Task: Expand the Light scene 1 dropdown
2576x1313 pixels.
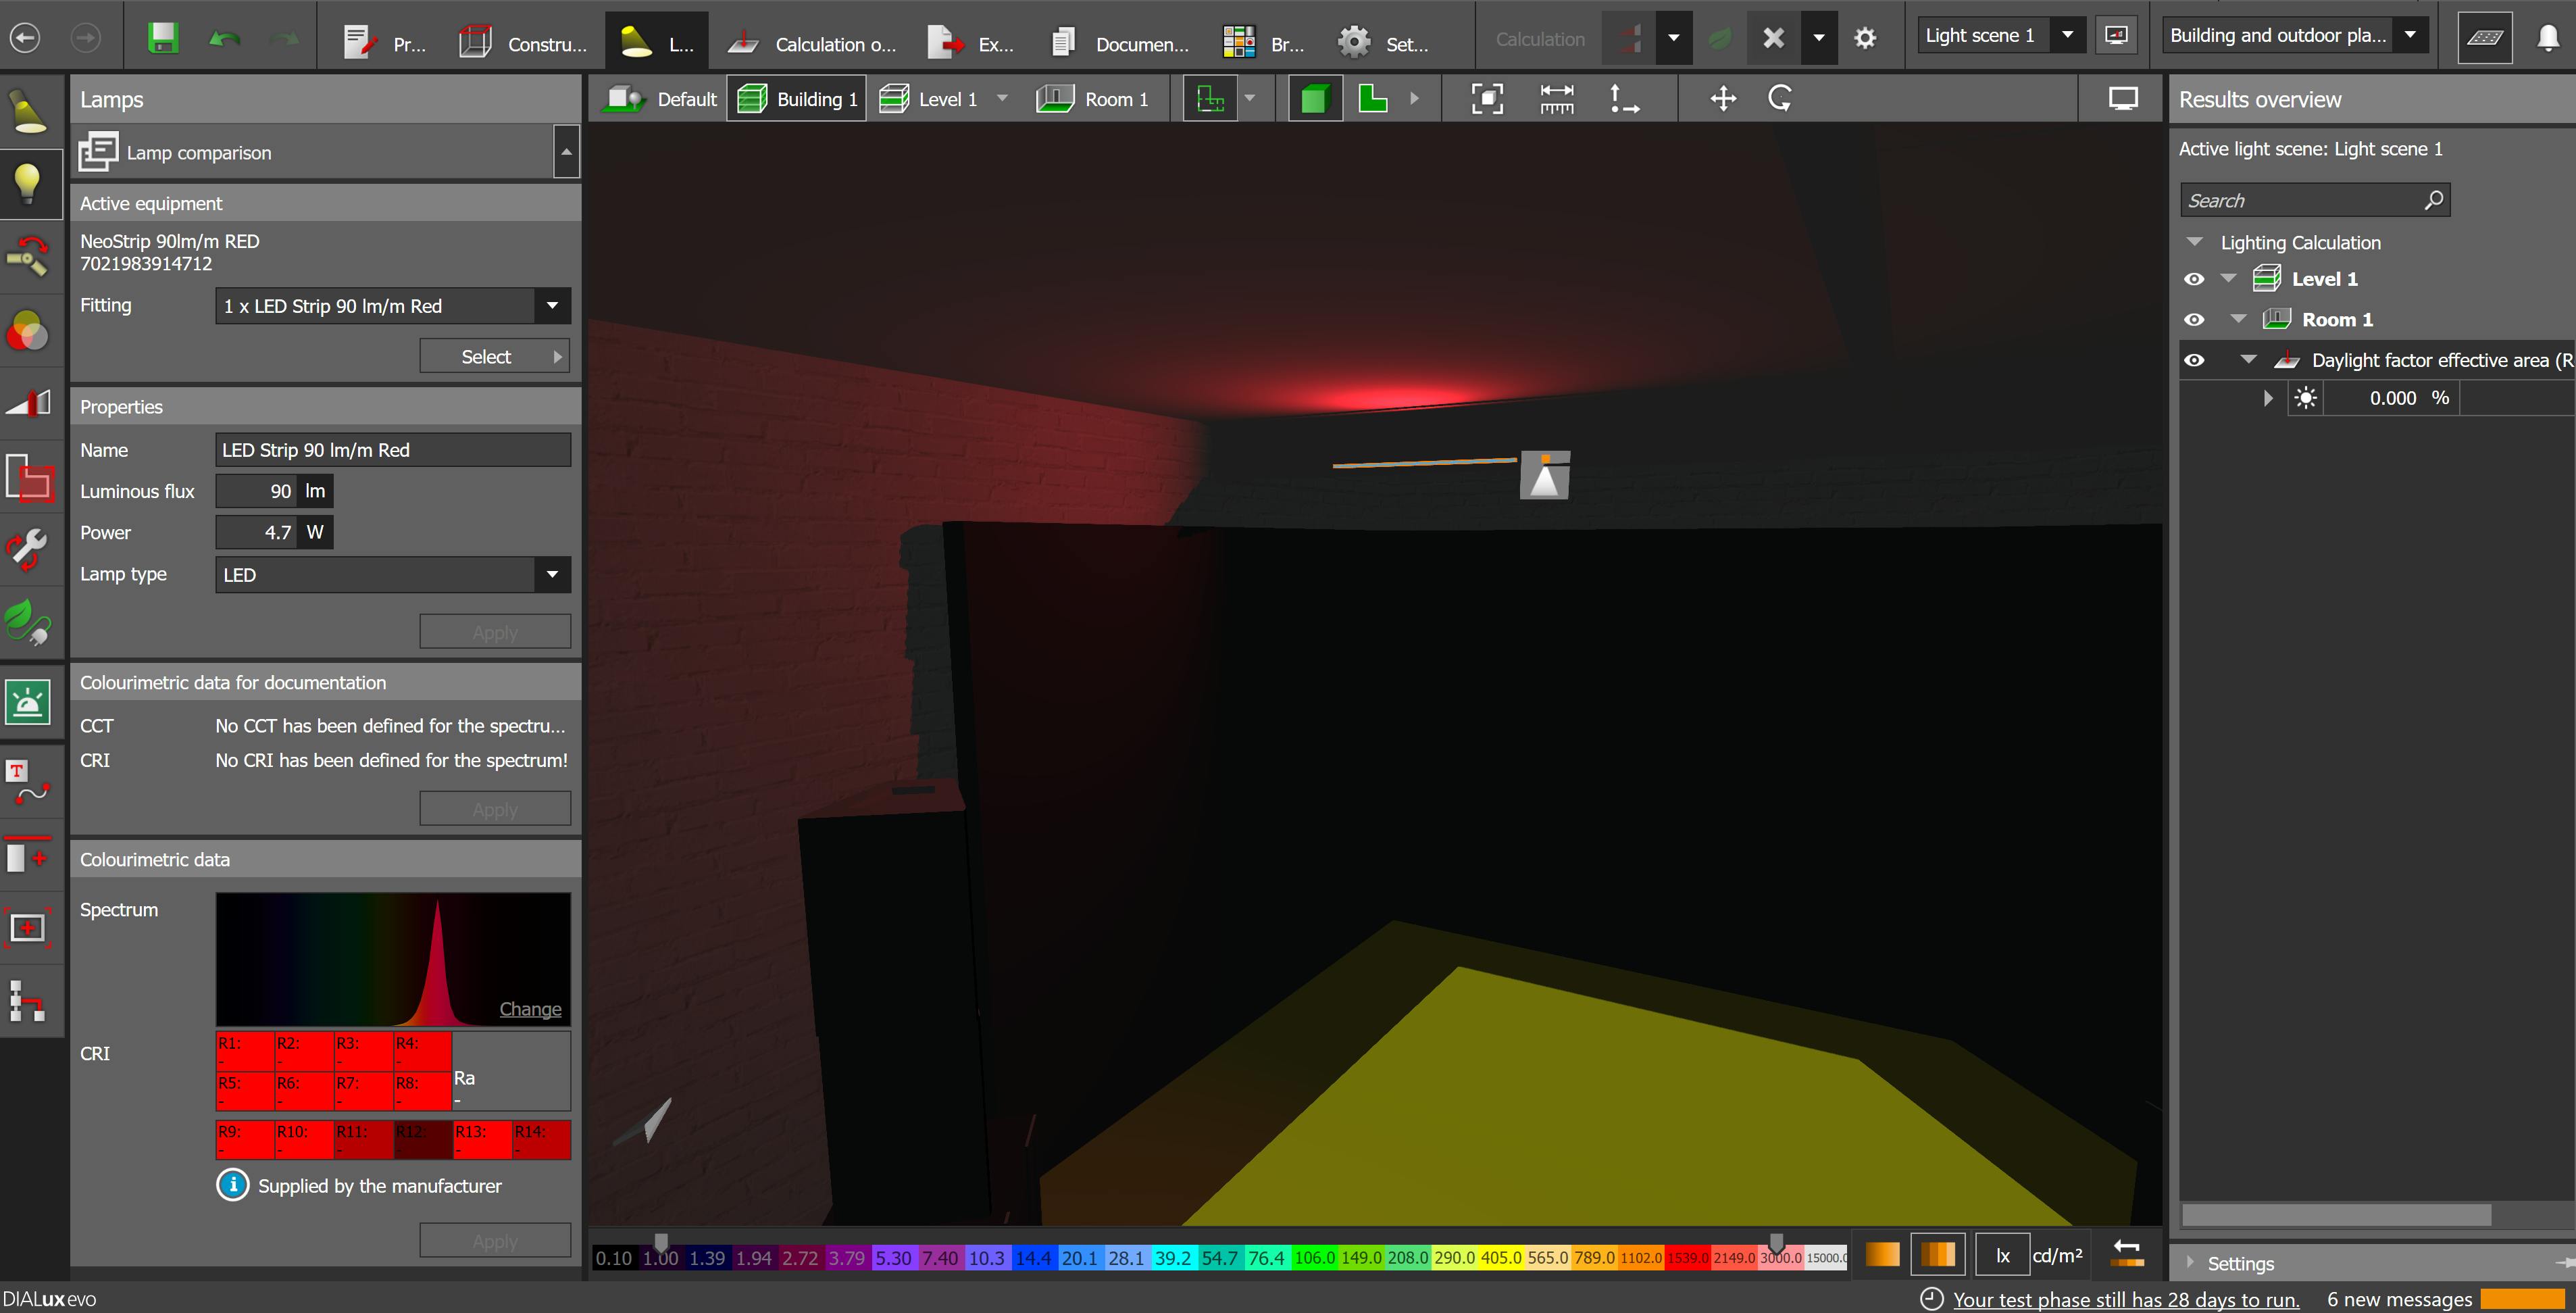Action: pyautogui.click(x=2067, y=36)
